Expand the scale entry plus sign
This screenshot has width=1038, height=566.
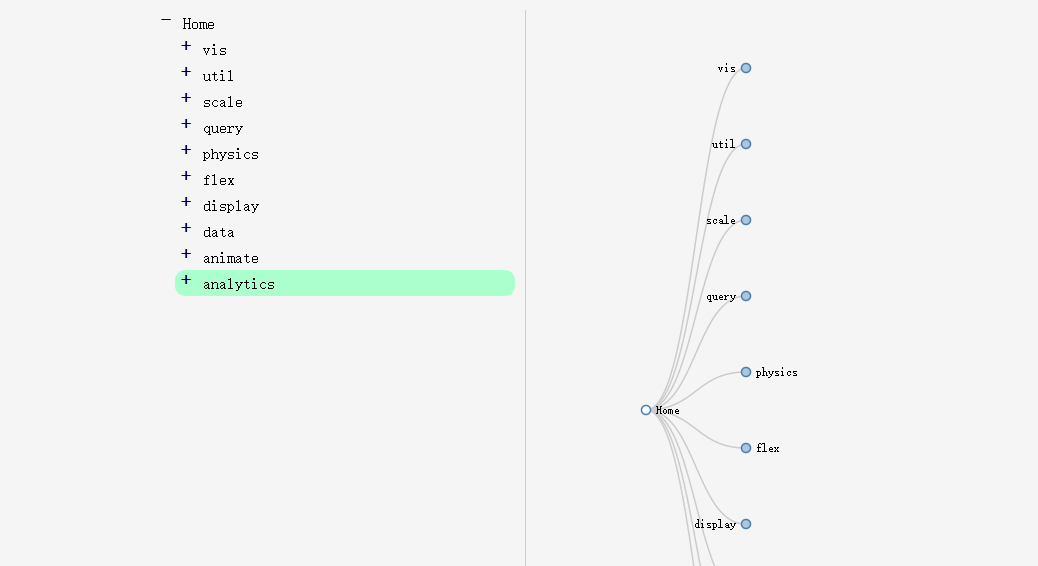186,98
